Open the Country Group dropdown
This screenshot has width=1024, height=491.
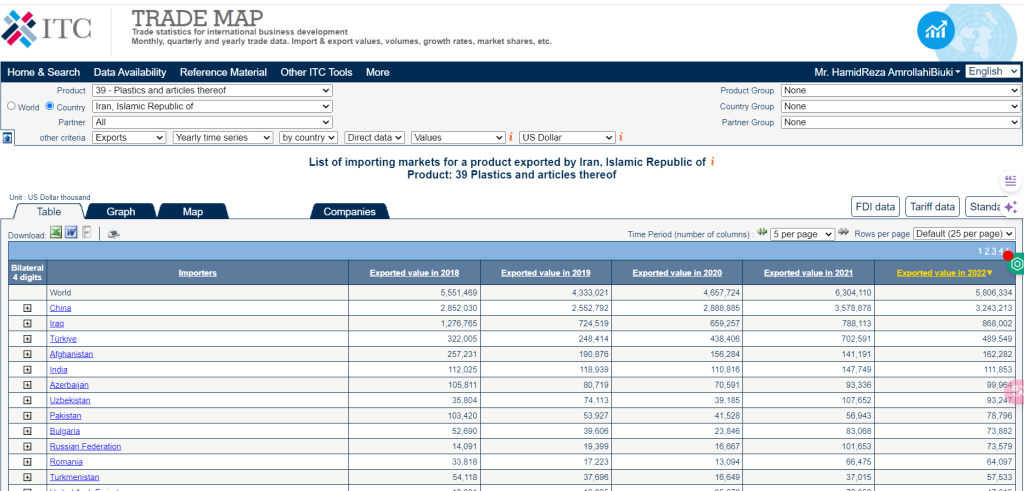[901, 106]
